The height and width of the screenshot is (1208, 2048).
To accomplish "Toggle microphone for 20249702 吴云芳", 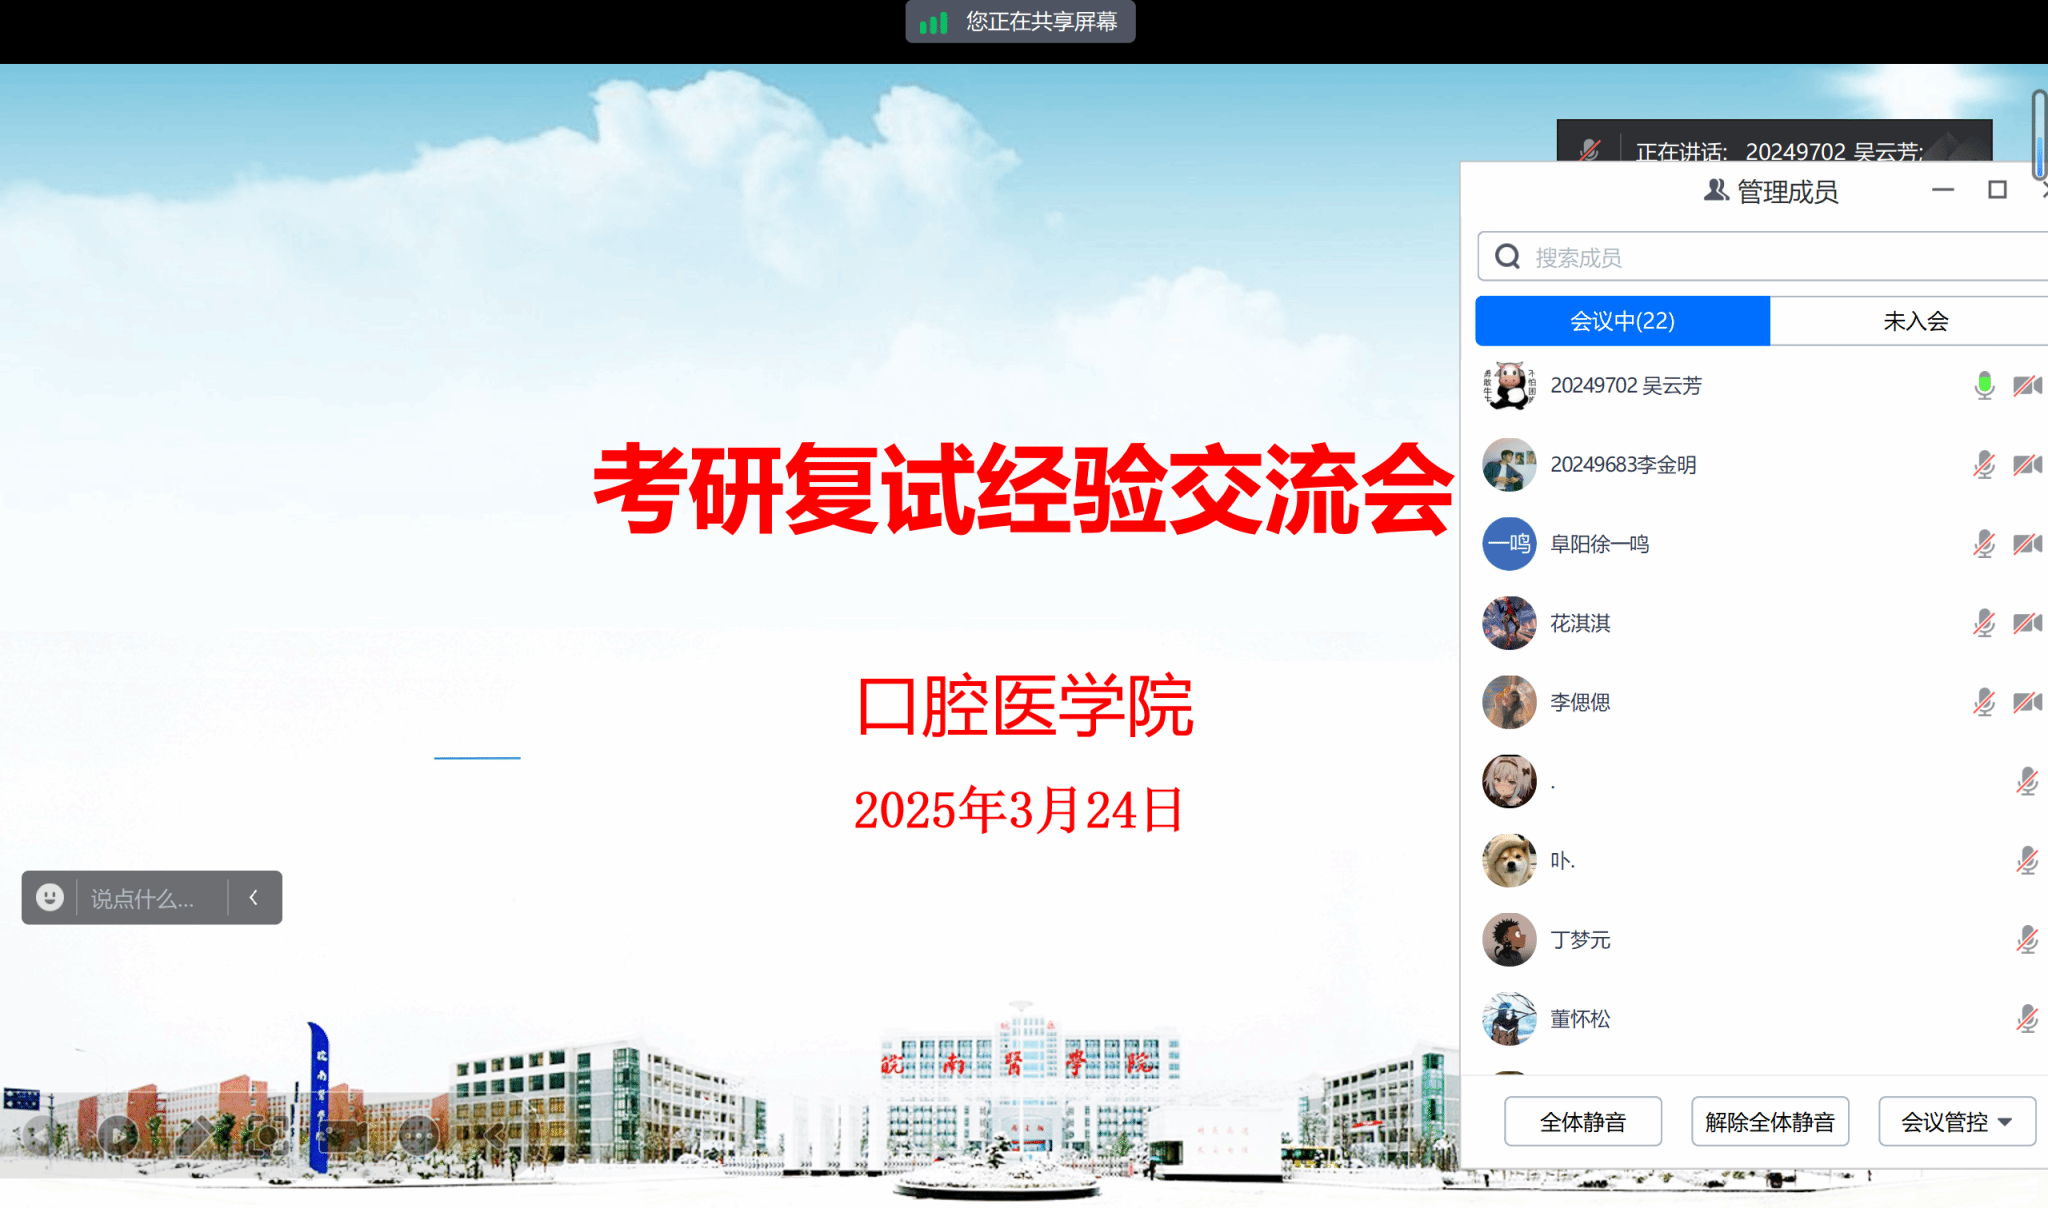I will tap(1984, 385).
